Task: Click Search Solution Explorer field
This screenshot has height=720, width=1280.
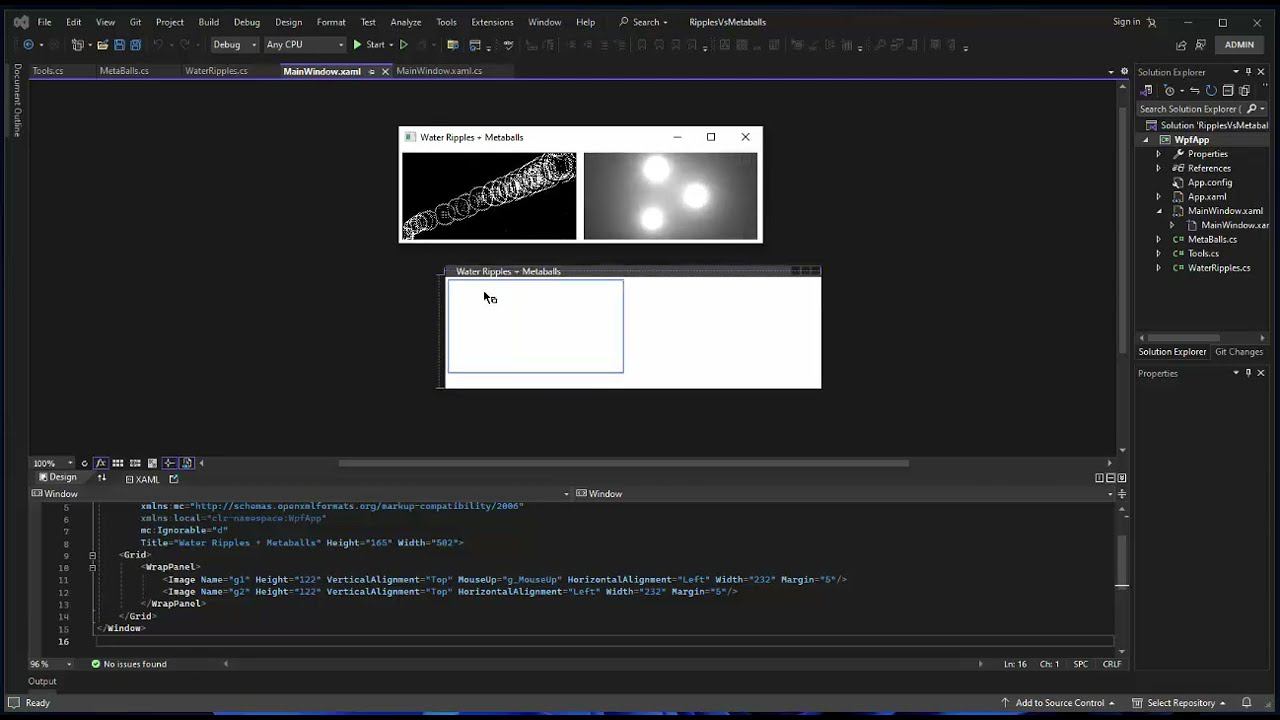Action: point(1202,109)
